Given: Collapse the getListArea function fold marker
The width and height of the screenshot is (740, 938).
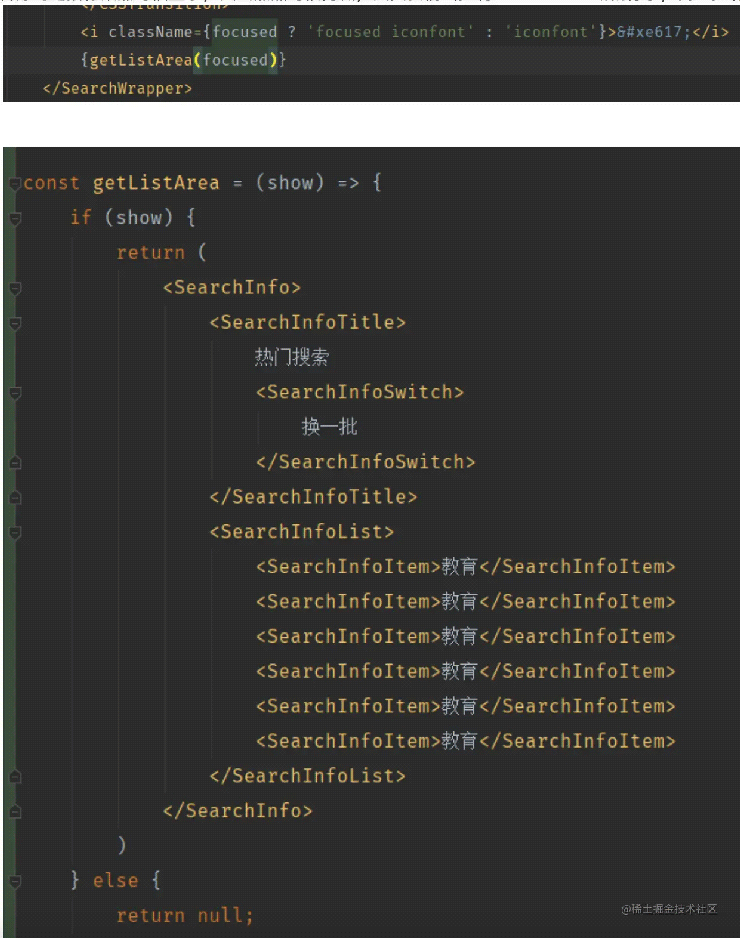Looking at the screenshot, I should [16, 183].
